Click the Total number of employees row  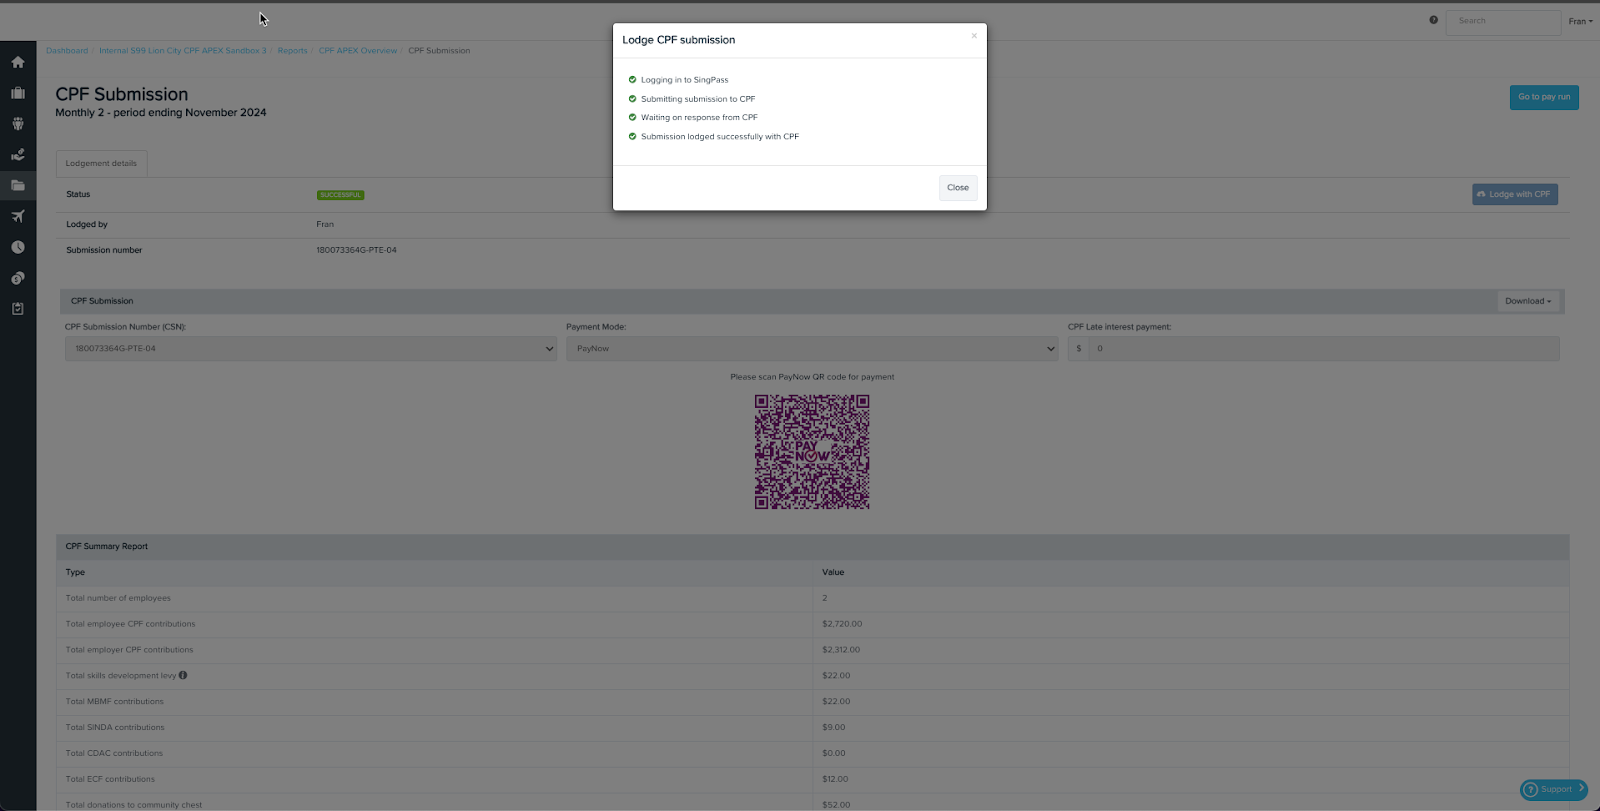tap(812, 598)
